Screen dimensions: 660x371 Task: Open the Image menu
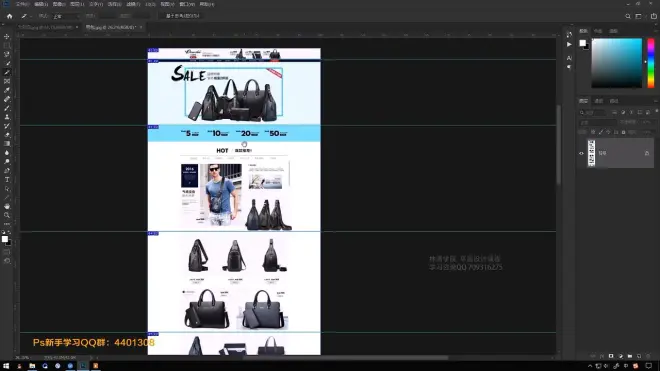click(59, 4)
